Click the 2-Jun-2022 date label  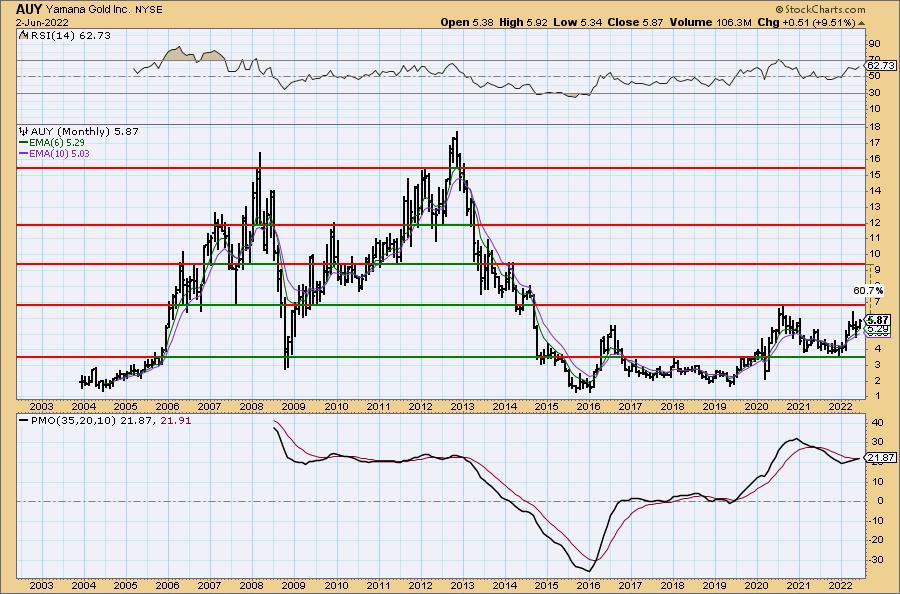pos(42,22)
